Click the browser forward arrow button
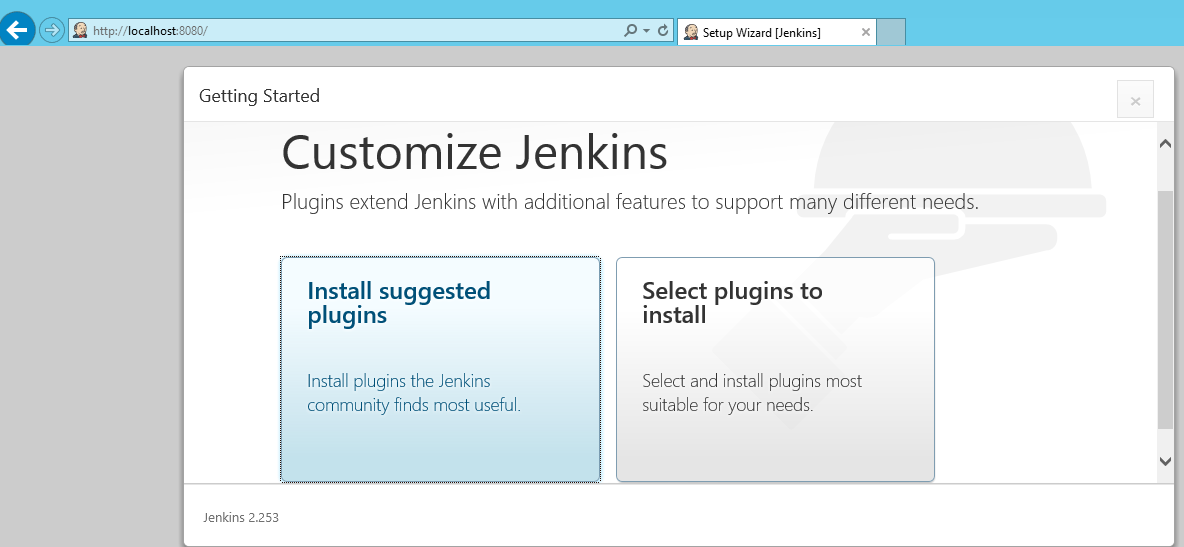 coord(51,30)
